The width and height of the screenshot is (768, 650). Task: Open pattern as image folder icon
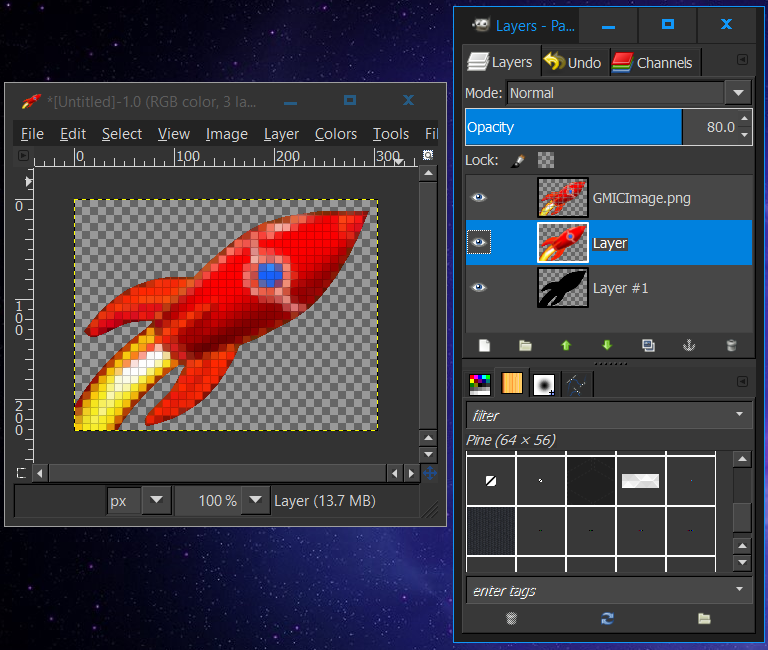704,619
